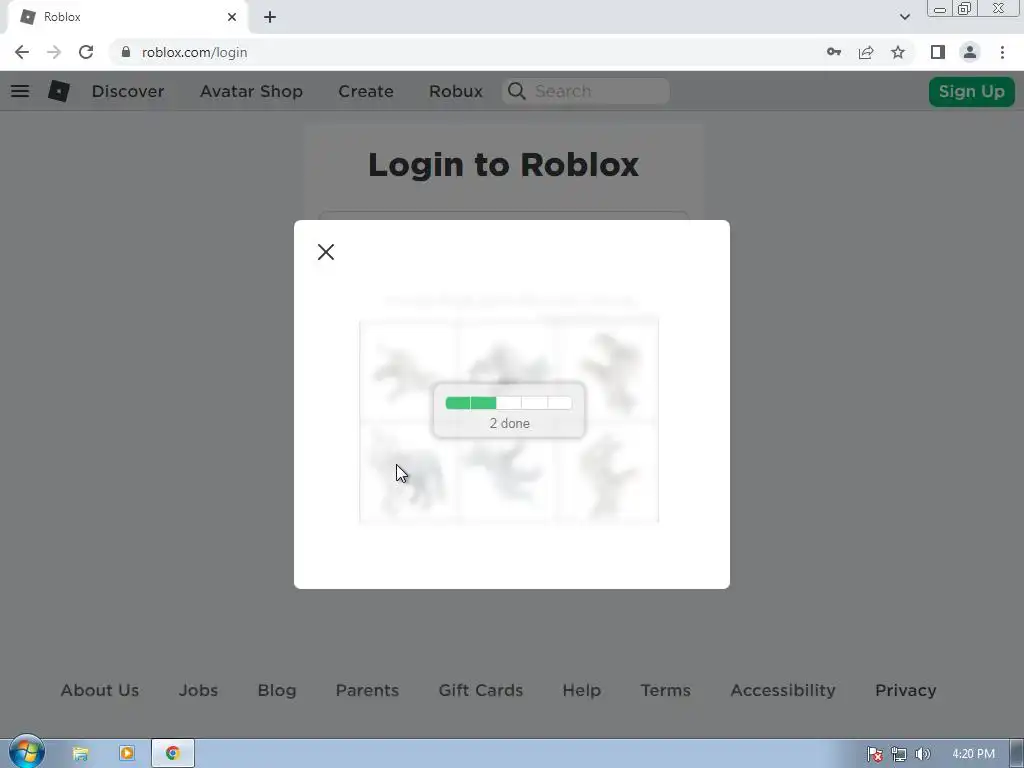The image size is (1024, 768).
Task: Click the Chrome taskbar icon
Action: point(172,754)
